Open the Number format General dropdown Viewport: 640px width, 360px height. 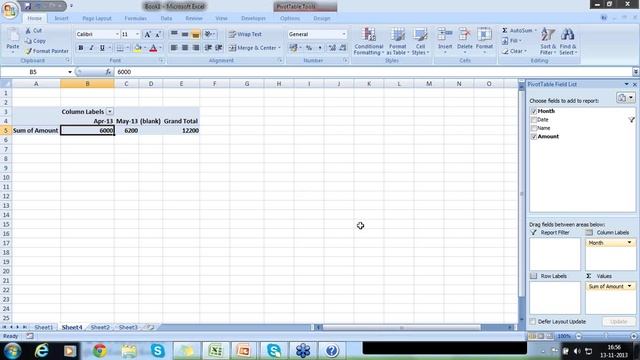343,34
